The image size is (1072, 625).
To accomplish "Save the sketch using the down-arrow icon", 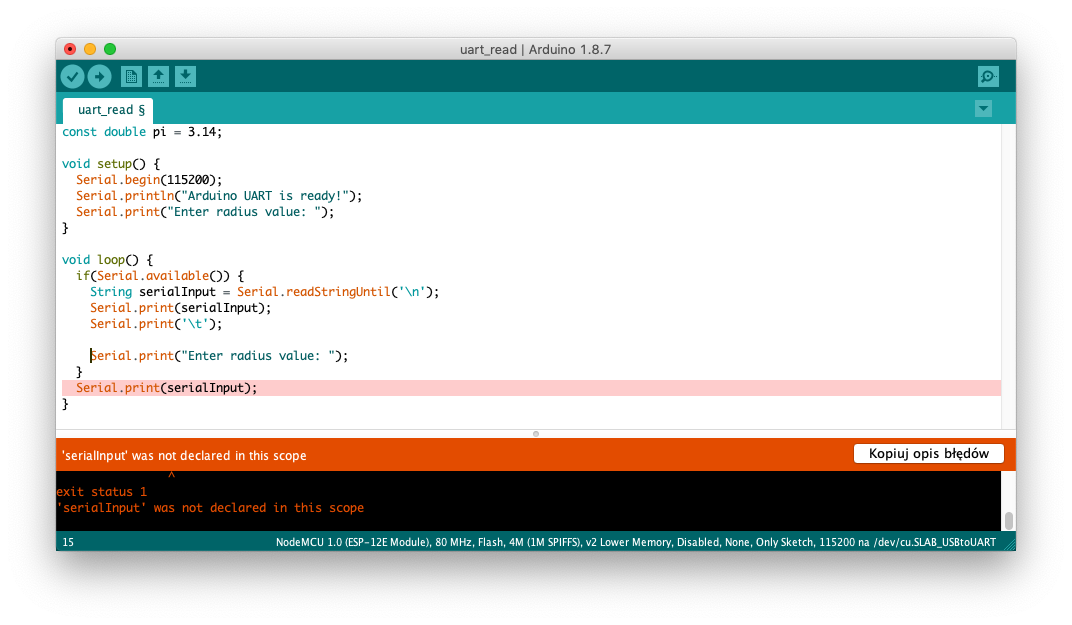I will coord(185,77).
